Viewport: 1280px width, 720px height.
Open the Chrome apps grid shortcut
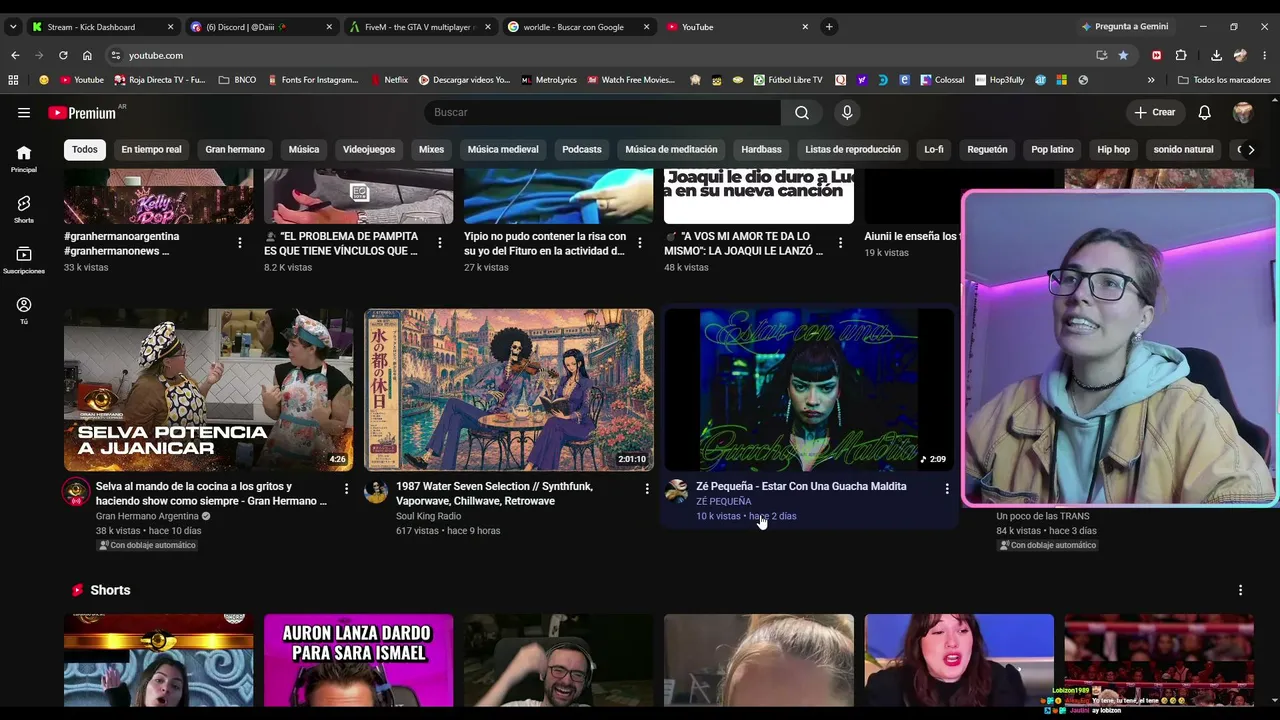13,80
